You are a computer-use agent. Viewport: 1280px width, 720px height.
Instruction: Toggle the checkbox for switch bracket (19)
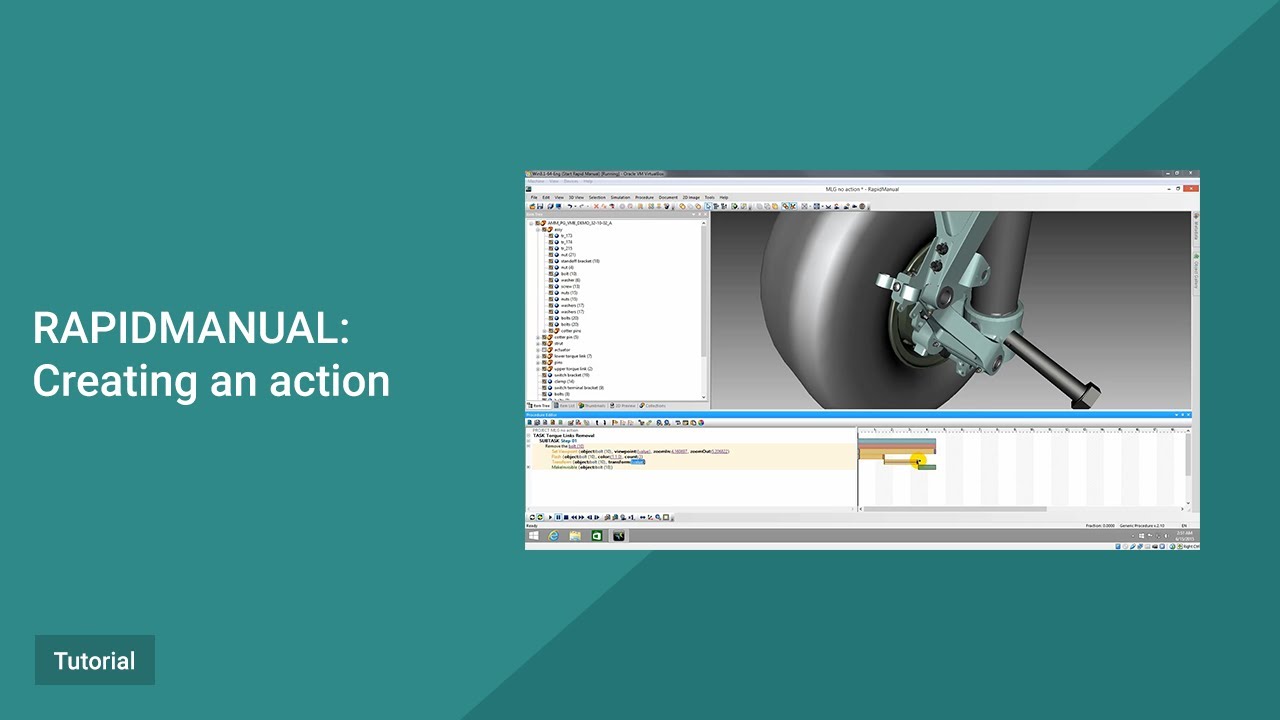pos(544,375)
